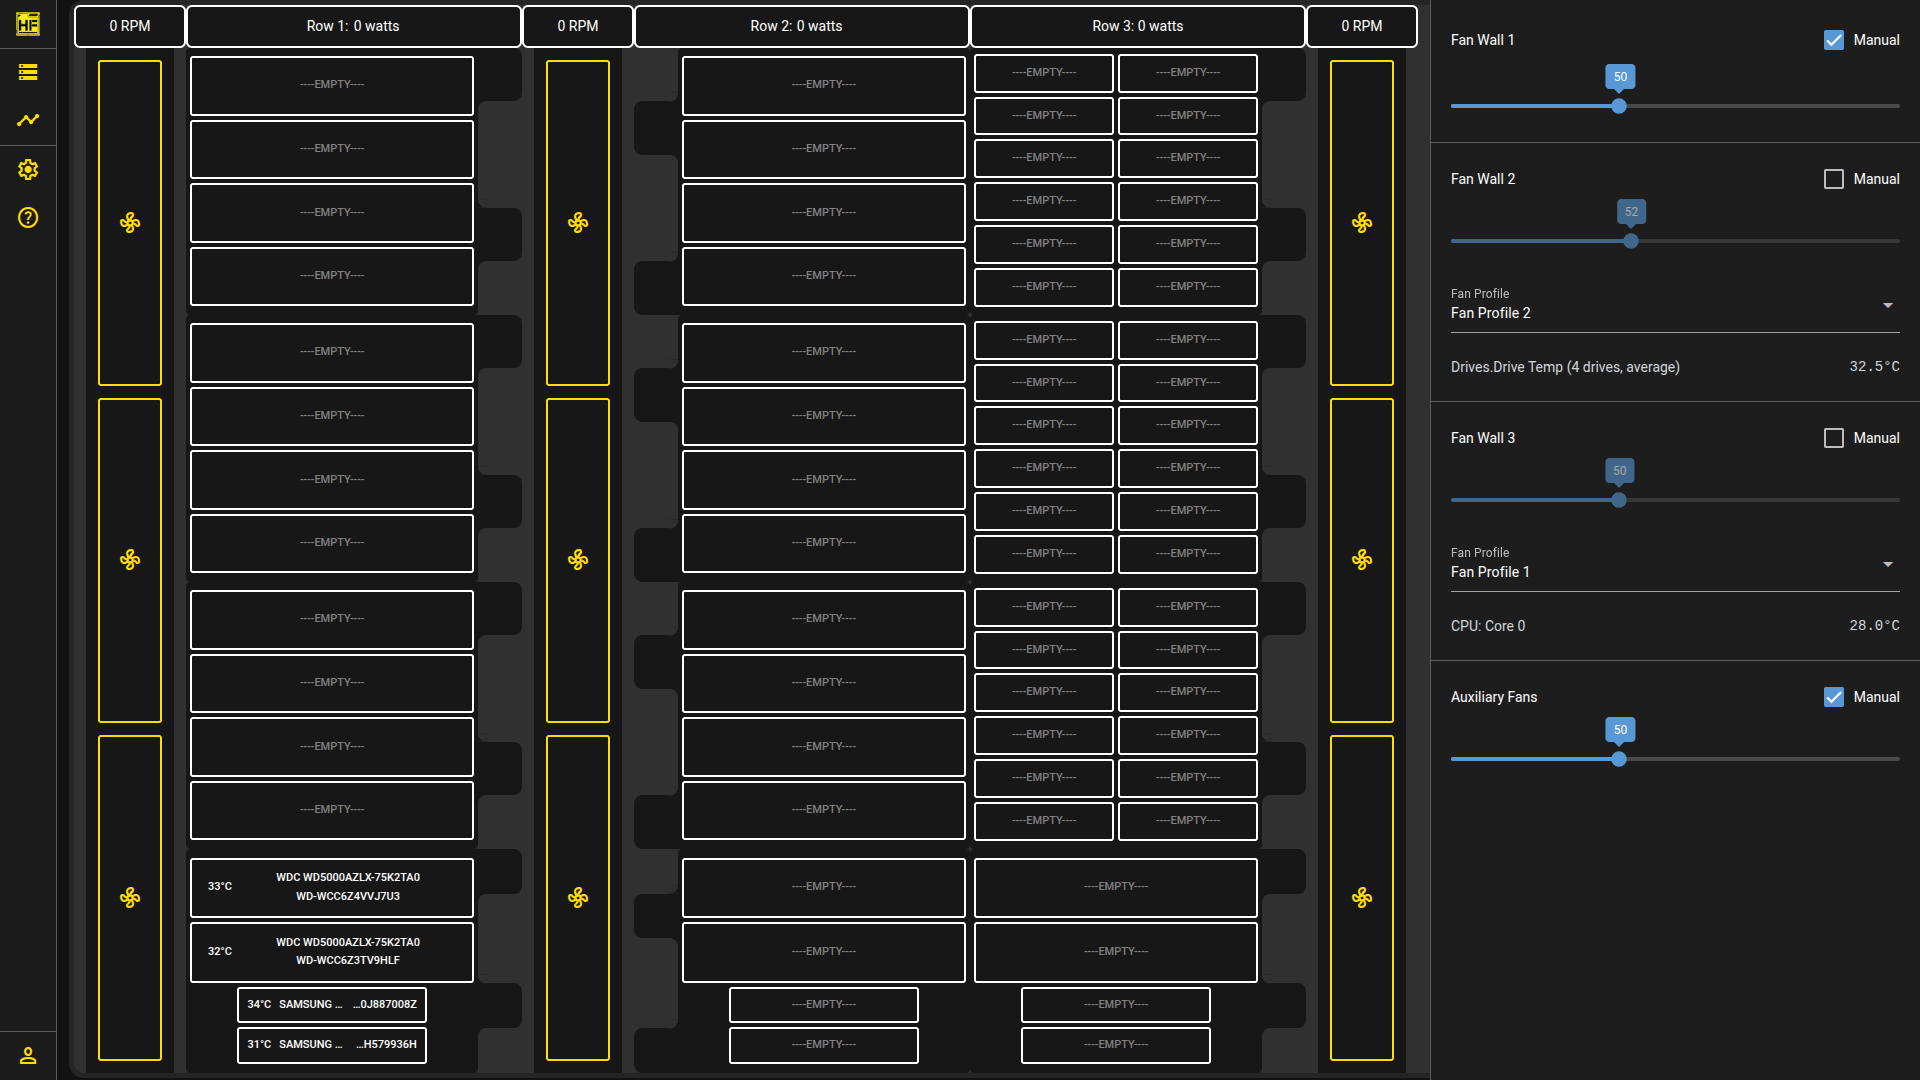Click the Row 3: 0 watts header

(1138, 26)
